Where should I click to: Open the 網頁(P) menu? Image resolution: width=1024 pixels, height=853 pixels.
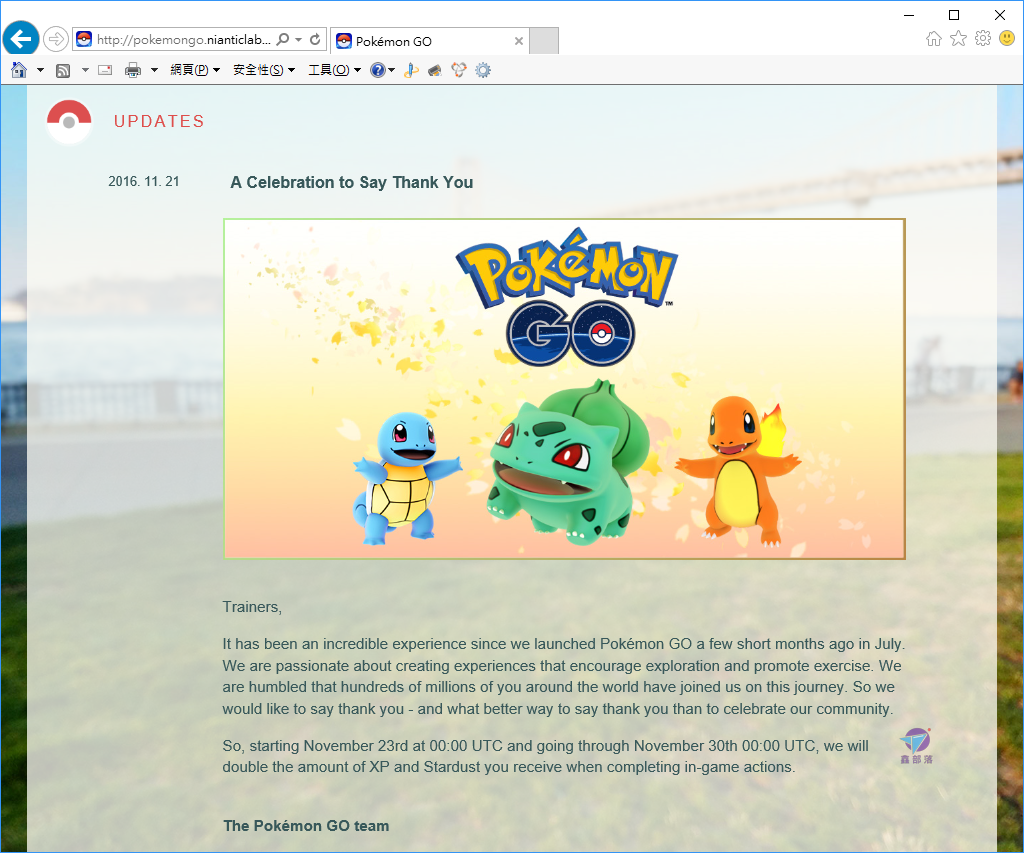195,70
